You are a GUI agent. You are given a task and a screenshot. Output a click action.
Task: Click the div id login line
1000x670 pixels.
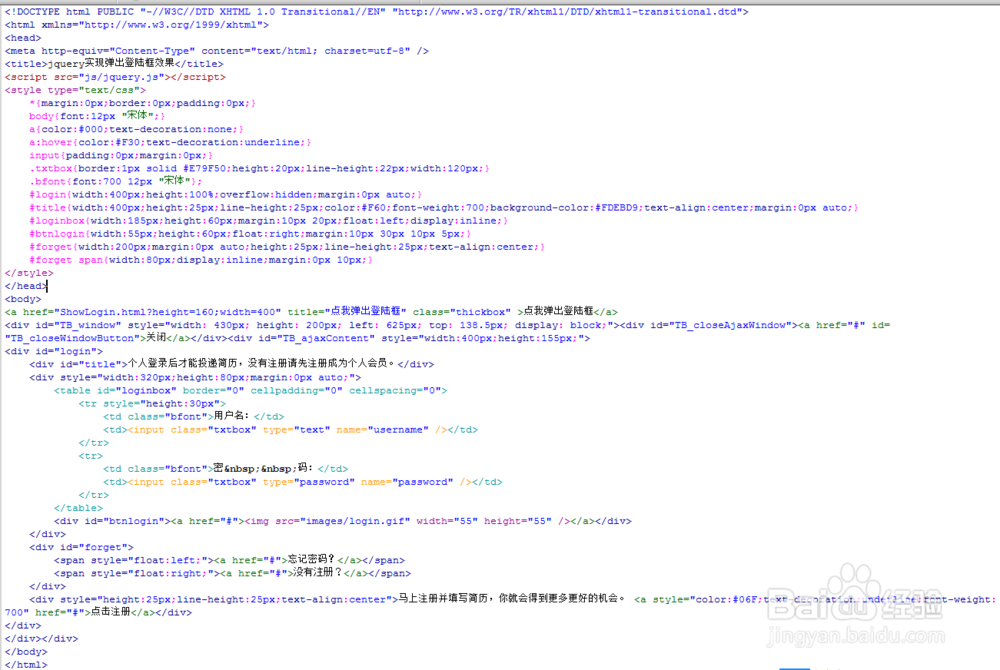pyautogui.click(x=54, y=351)
